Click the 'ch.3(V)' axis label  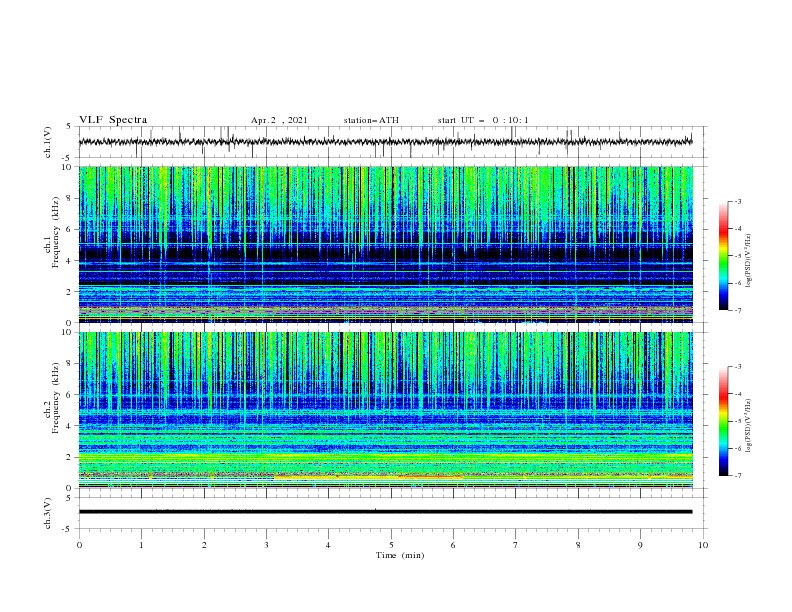48,513
